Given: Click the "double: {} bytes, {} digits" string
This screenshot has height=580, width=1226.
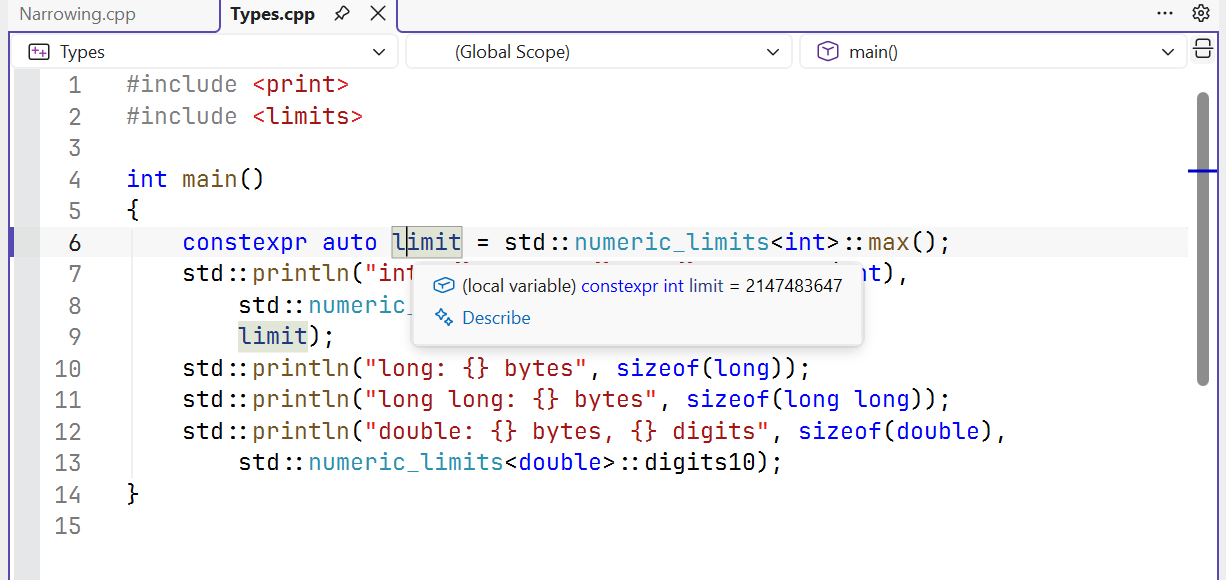Looking at the screenshot, I should point(566,431).
